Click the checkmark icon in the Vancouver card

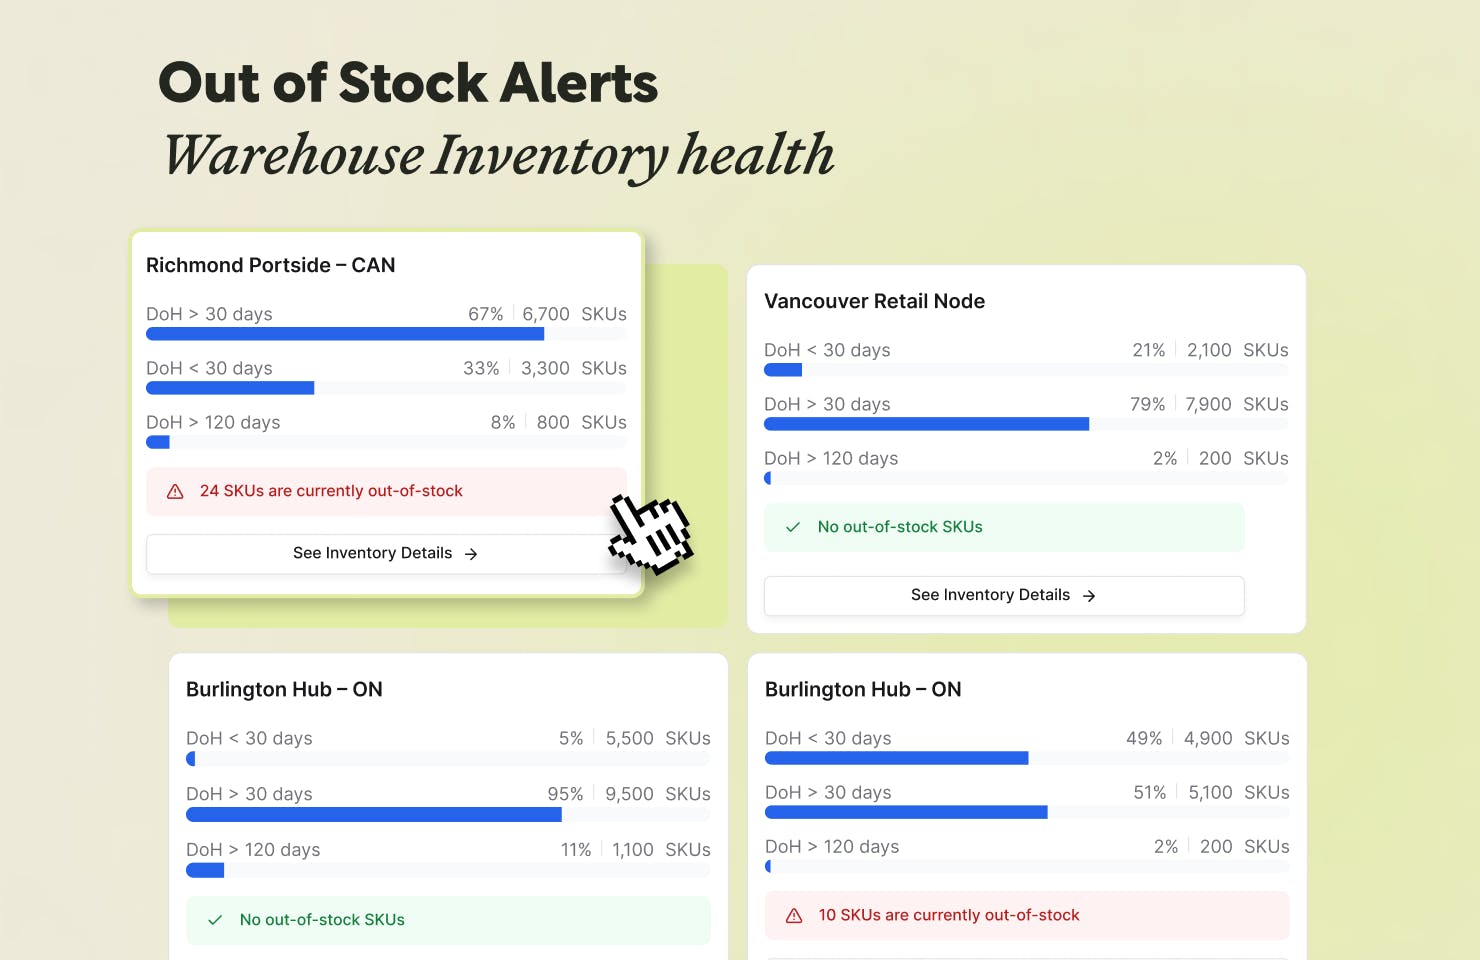[793, 527]
